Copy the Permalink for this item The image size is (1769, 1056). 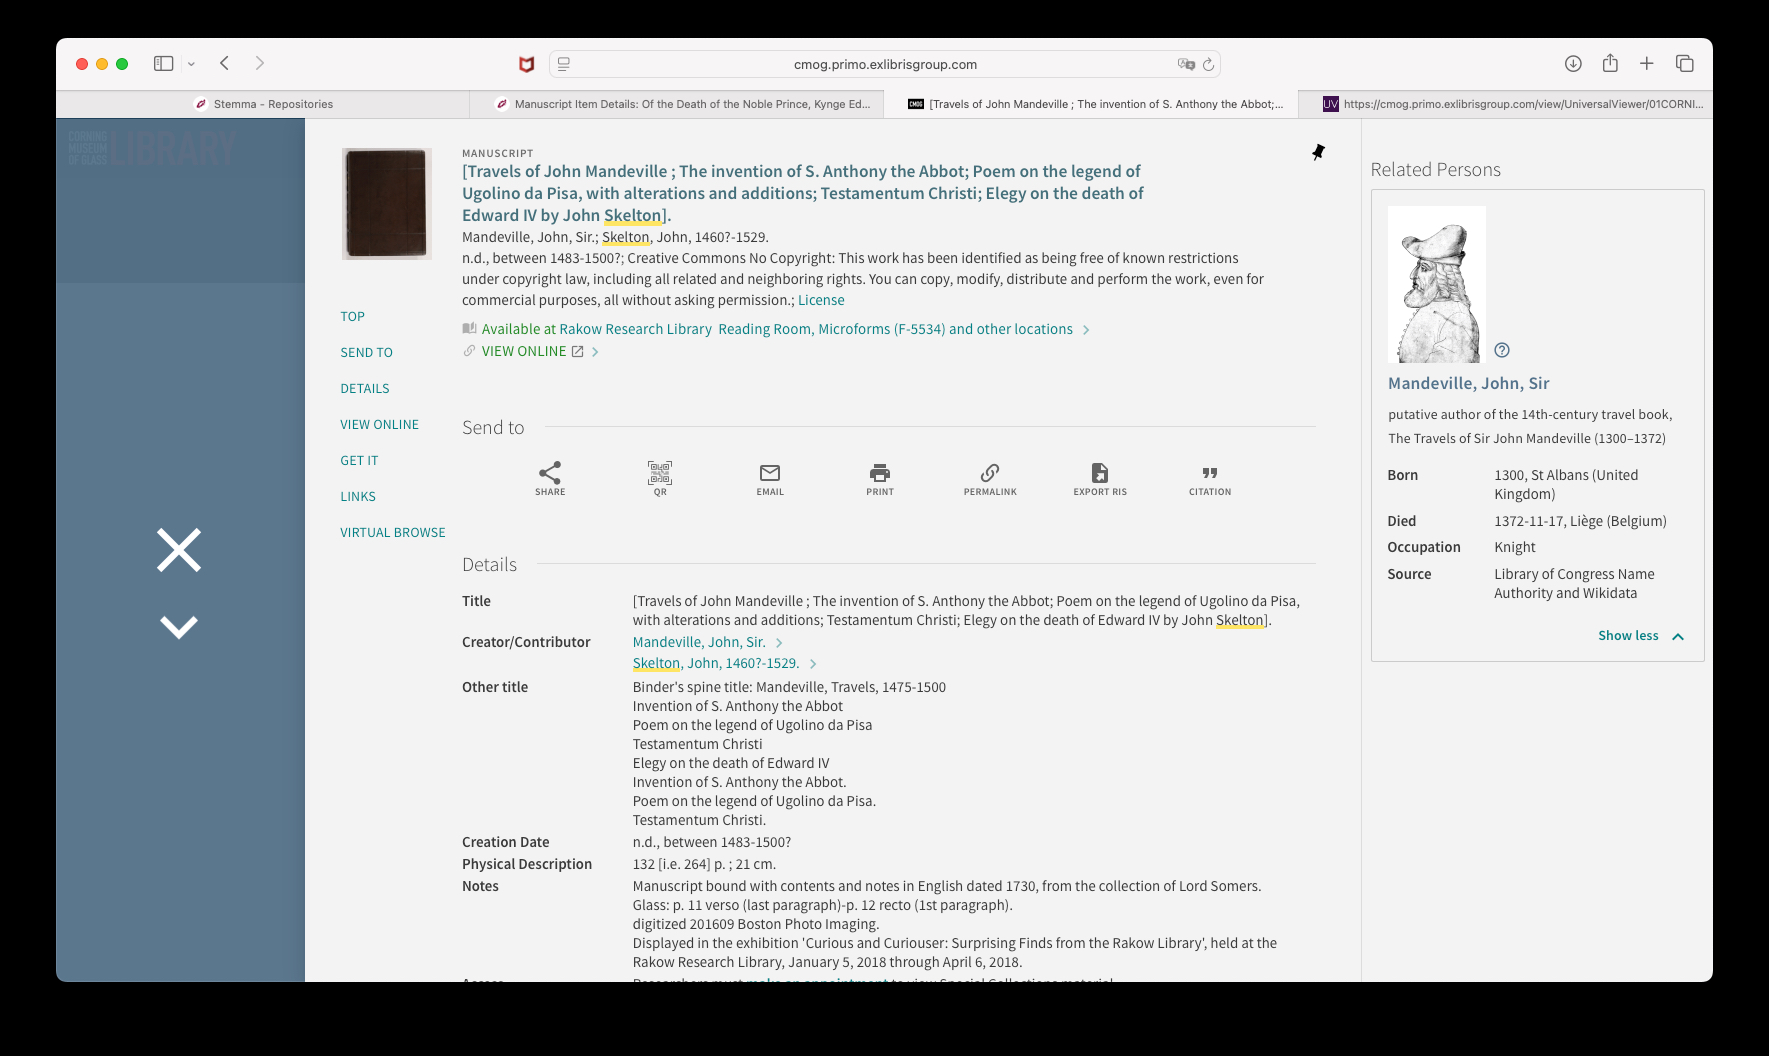[990, 477]
